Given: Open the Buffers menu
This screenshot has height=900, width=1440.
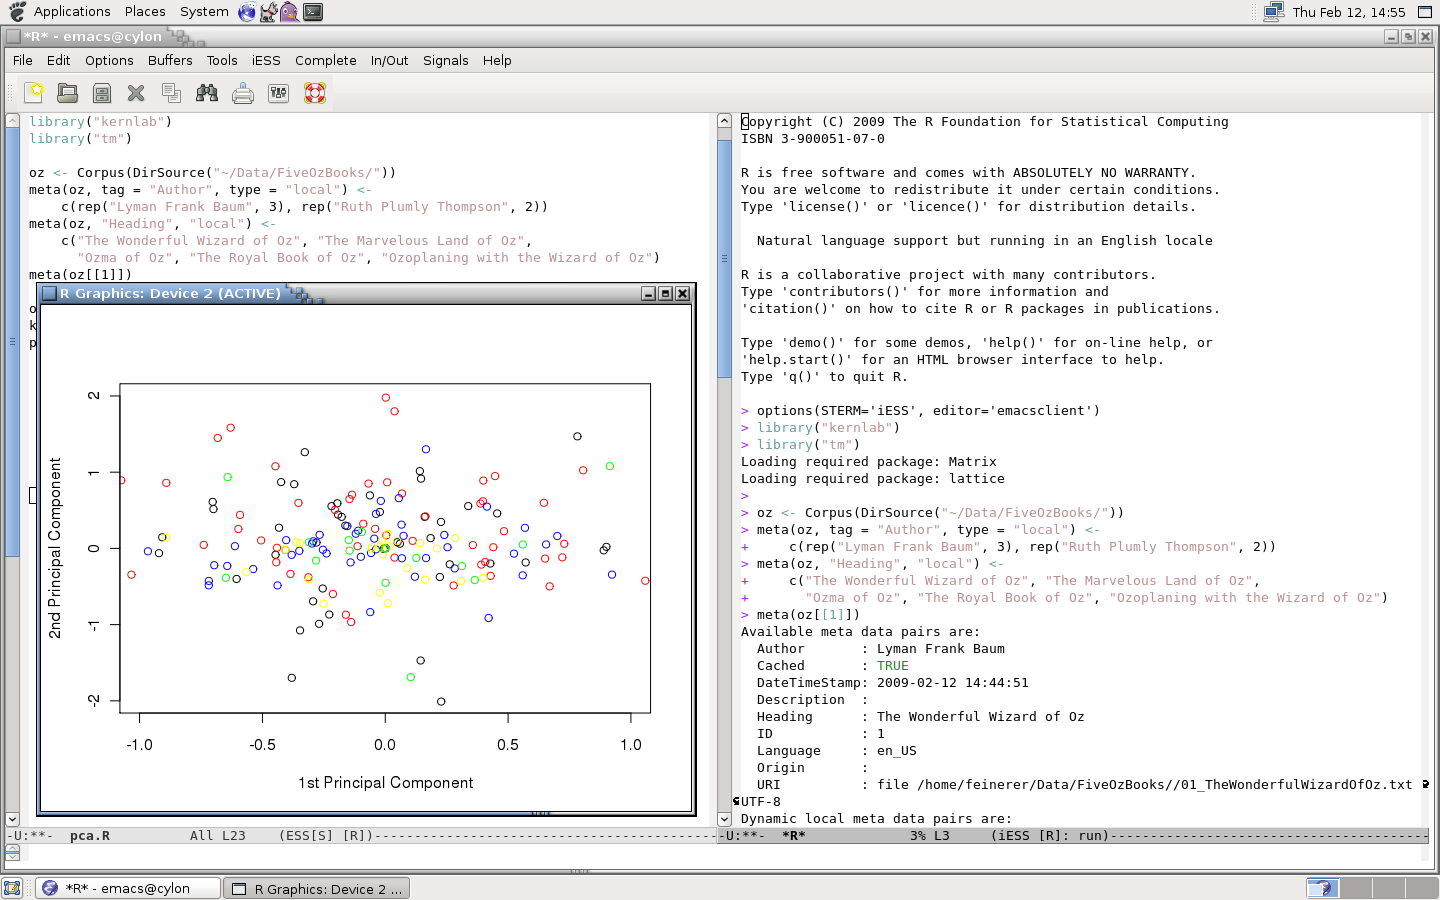Looking at the screenshot, I should pyautogui.click(x=170, y=60).
